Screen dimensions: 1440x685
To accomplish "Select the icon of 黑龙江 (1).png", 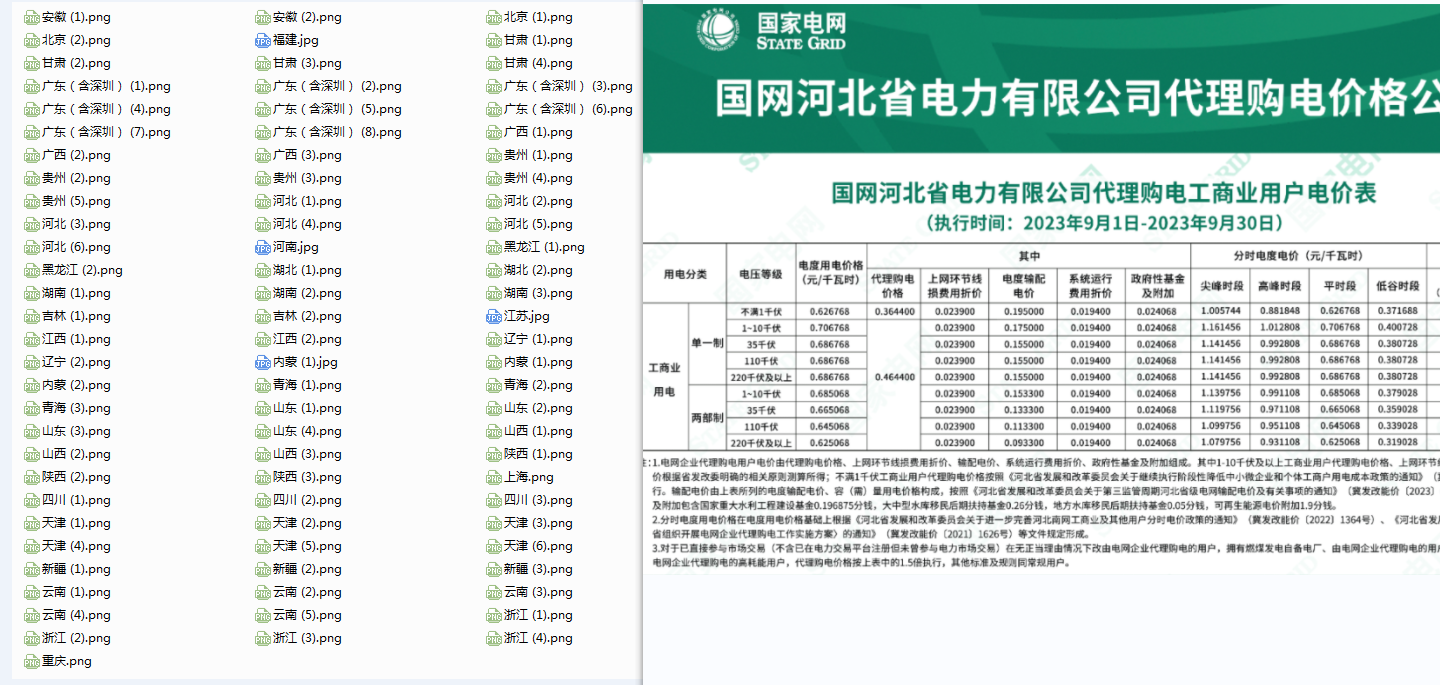I will coord(494,248).
